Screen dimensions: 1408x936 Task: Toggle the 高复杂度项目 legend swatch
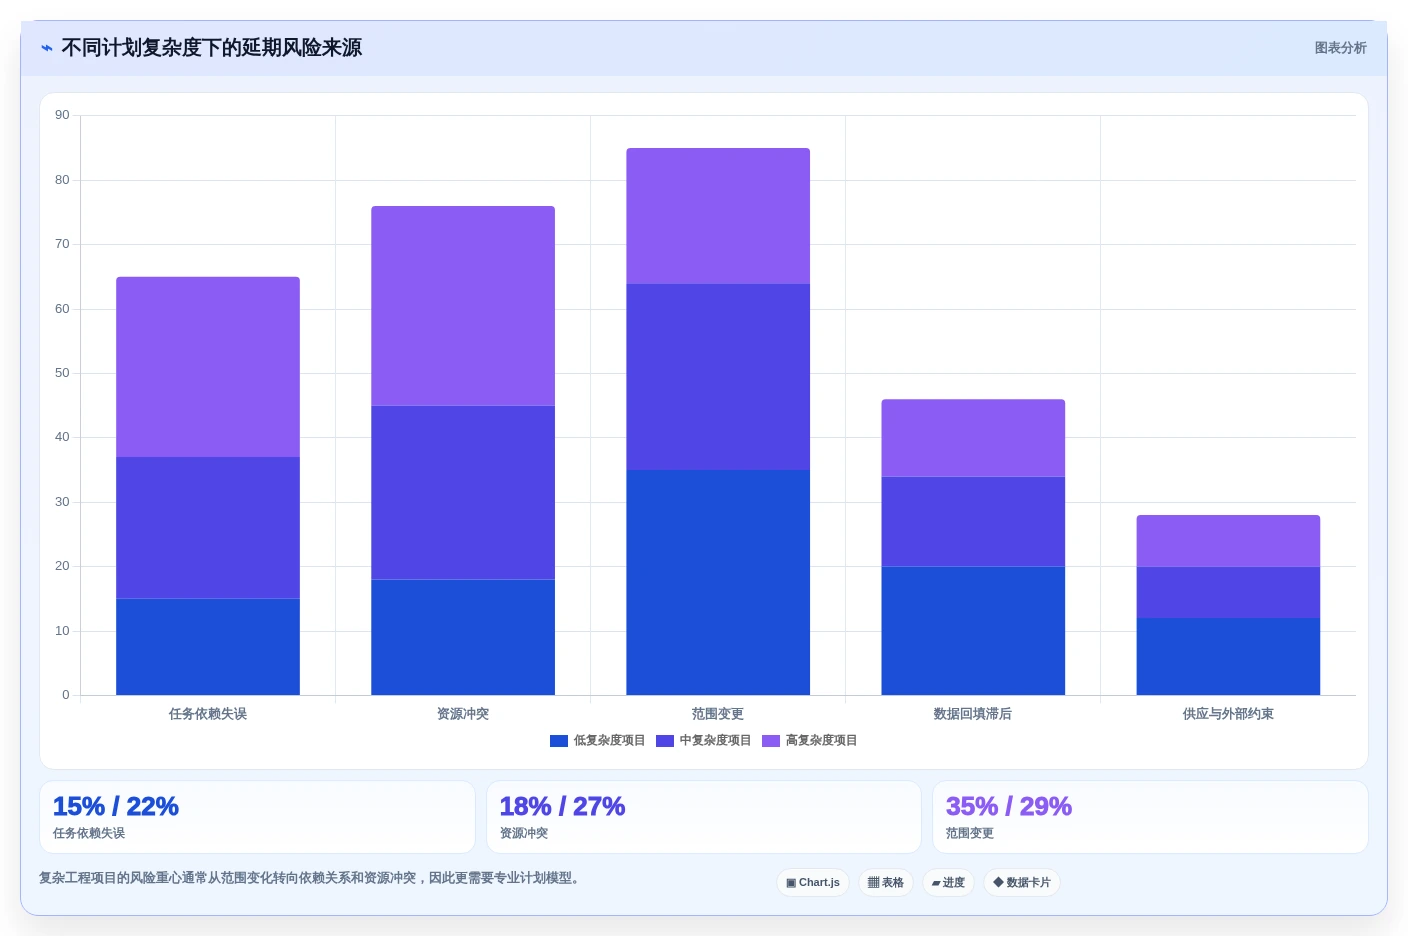[x=771, y=741]
